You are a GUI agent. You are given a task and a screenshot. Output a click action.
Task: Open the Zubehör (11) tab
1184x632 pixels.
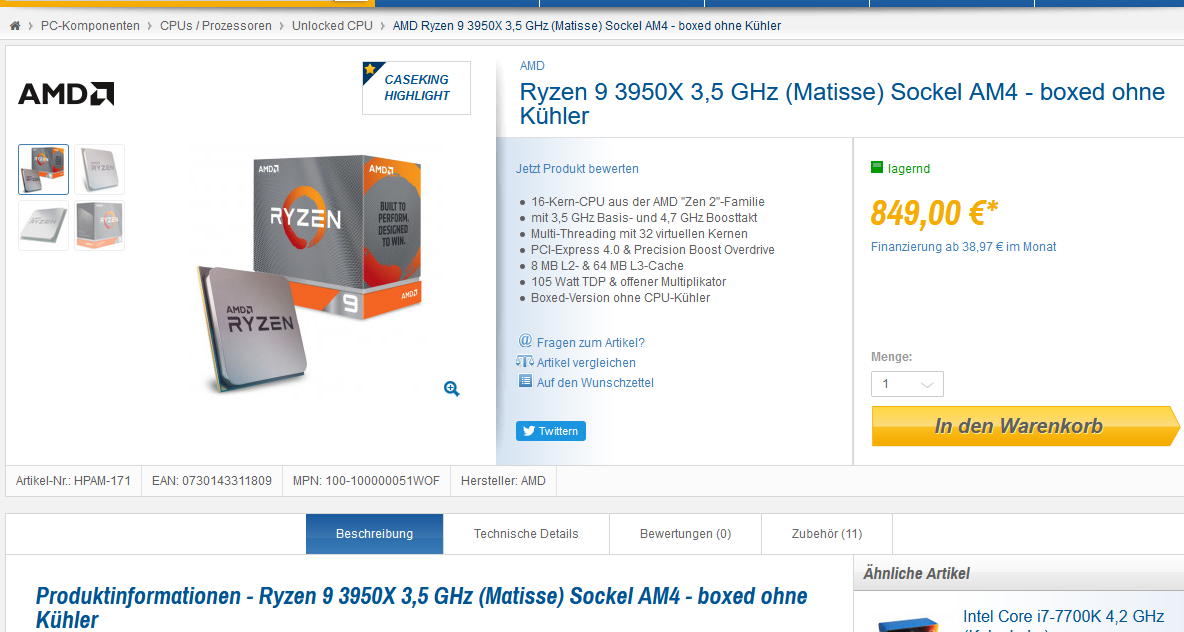click(x=827, y=534)
